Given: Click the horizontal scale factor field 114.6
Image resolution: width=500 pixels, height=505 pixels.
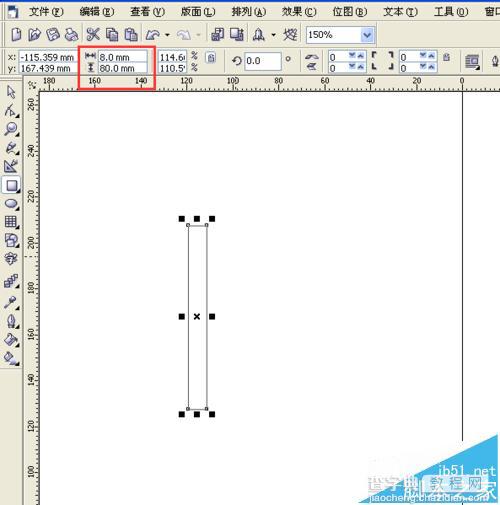Looking at the screenshot, I should pyautogui.click(x=172, y=57).
